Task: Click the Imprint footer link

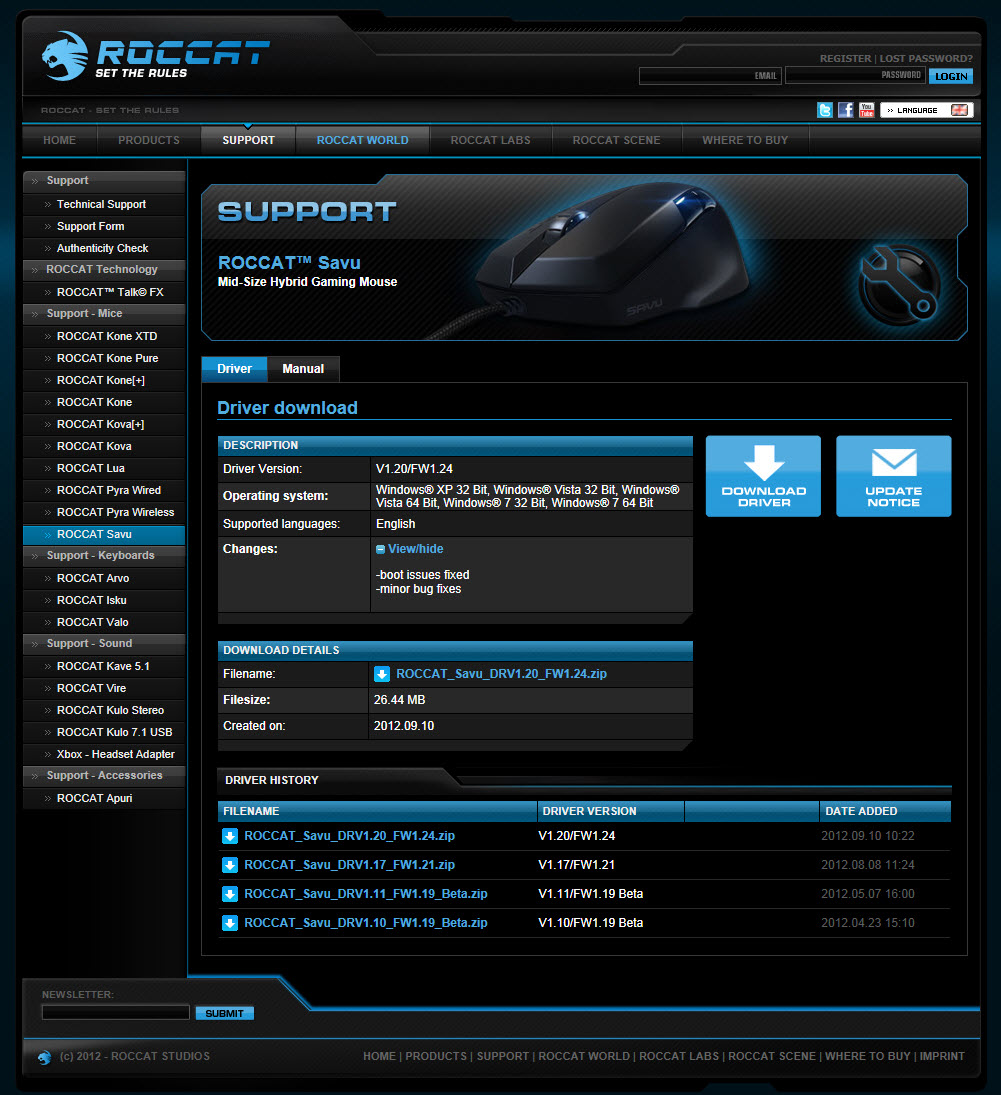Action: click(942, 1057)
